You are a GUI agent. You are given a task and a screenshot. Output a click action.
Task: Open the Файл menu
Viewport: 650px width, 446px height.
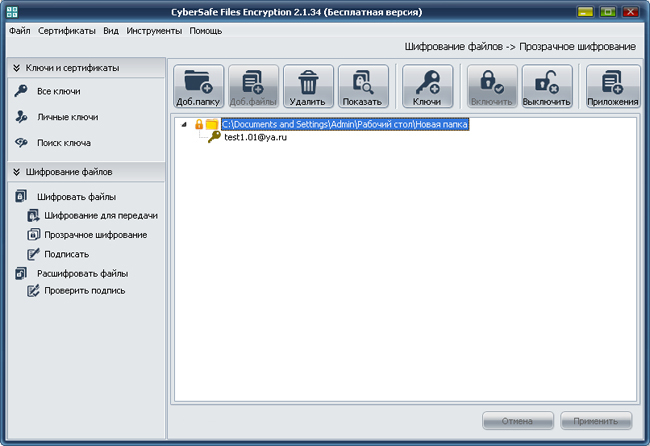(19, 31)
